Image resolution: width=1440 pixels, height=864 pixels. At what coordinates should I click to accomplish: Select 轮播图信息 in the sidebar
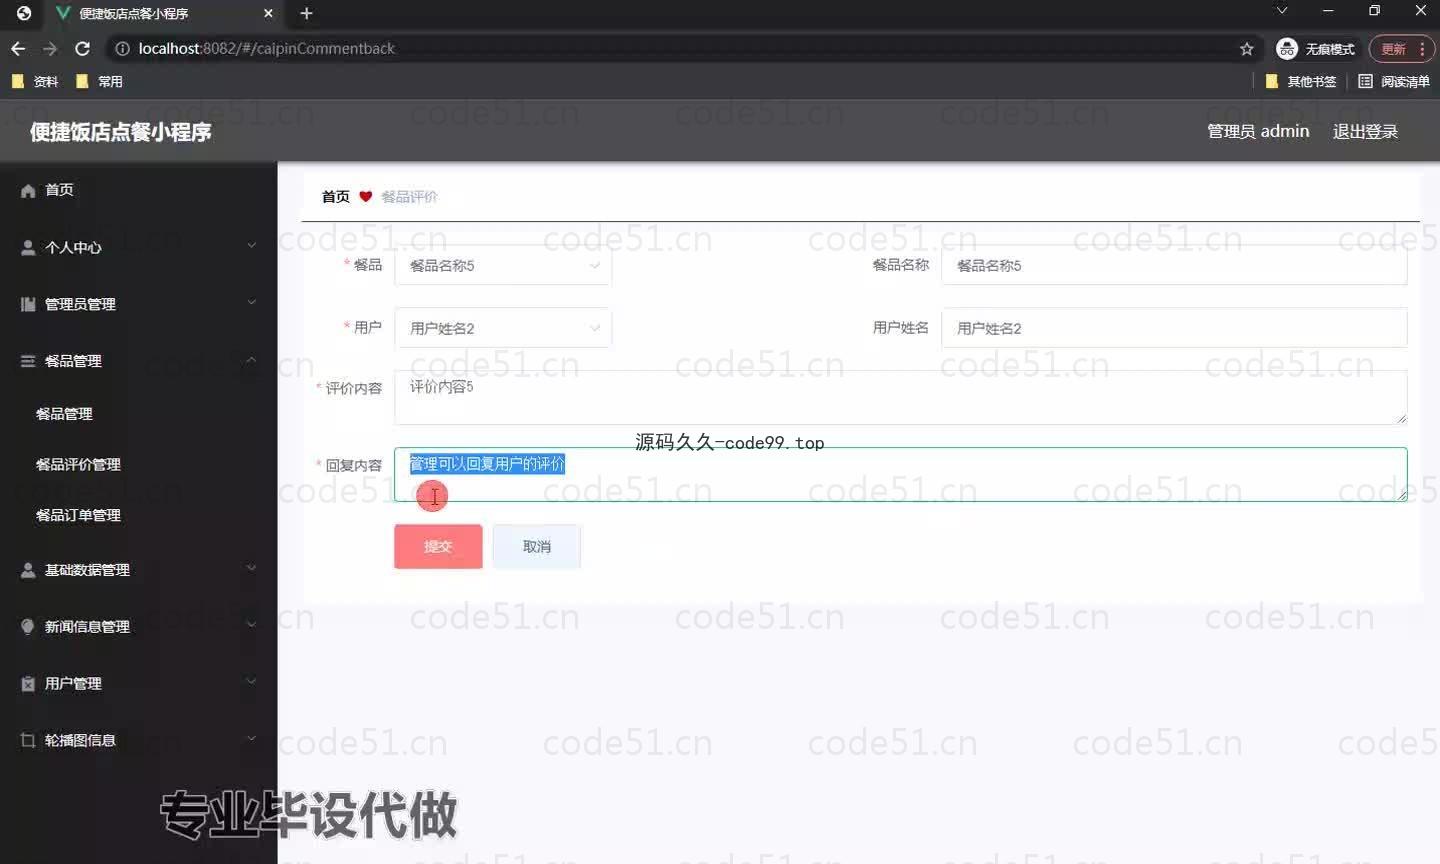coord(138,740)
